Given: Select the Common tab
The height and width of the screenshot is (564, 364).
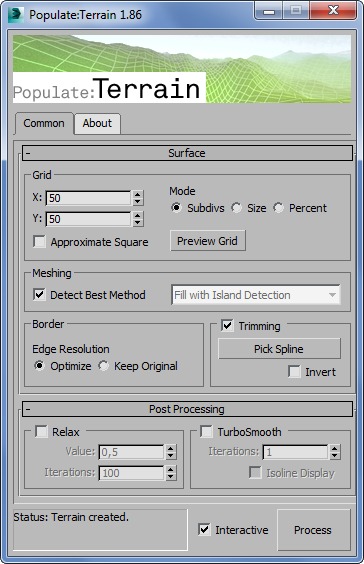Looking at the screenshot, I should click(x=44, y=123).
